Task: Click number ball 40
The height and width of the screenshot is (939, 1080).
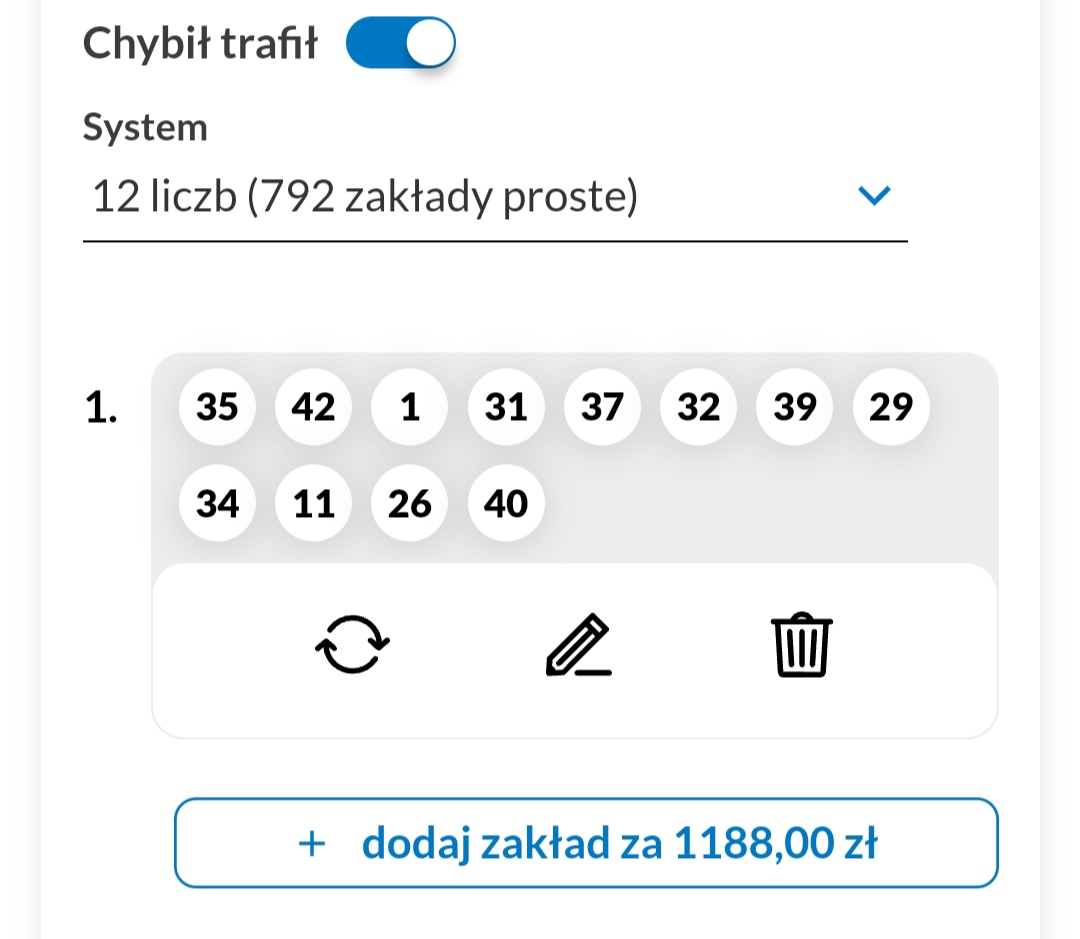Action: pyautogui.click(x=506, y=504)
